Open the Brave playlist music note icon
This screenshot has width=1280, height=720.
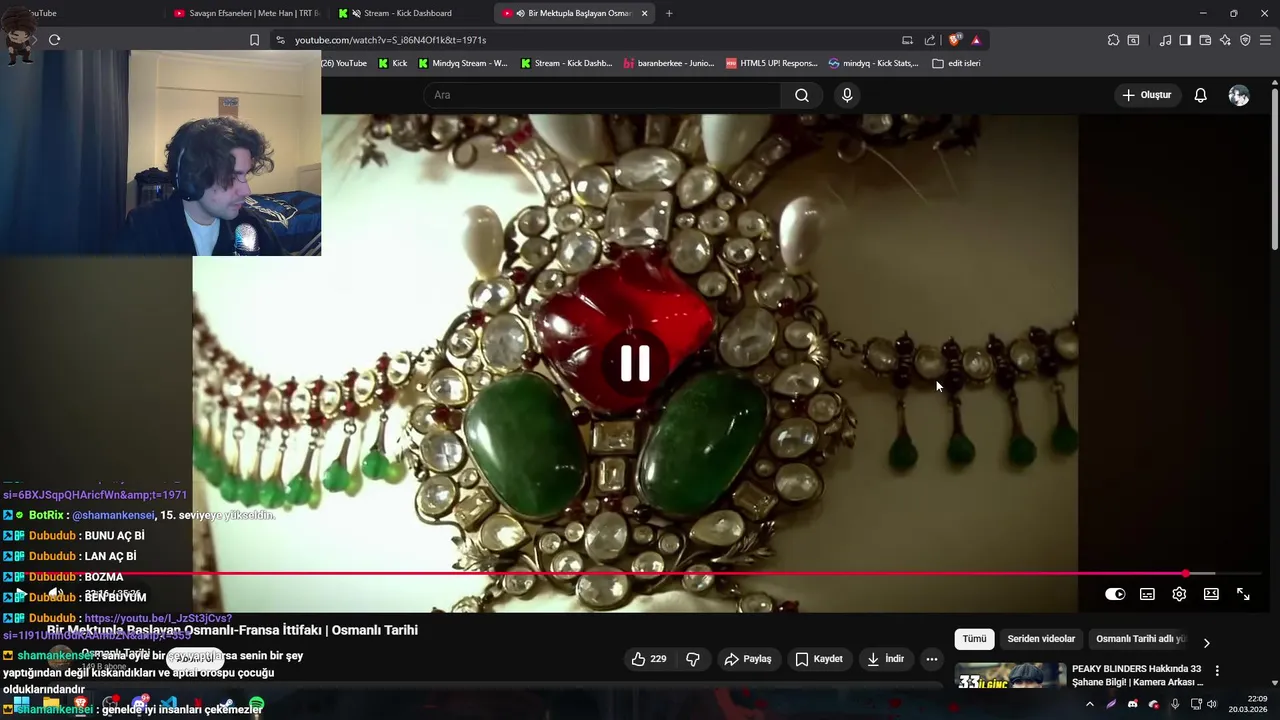1165,40
